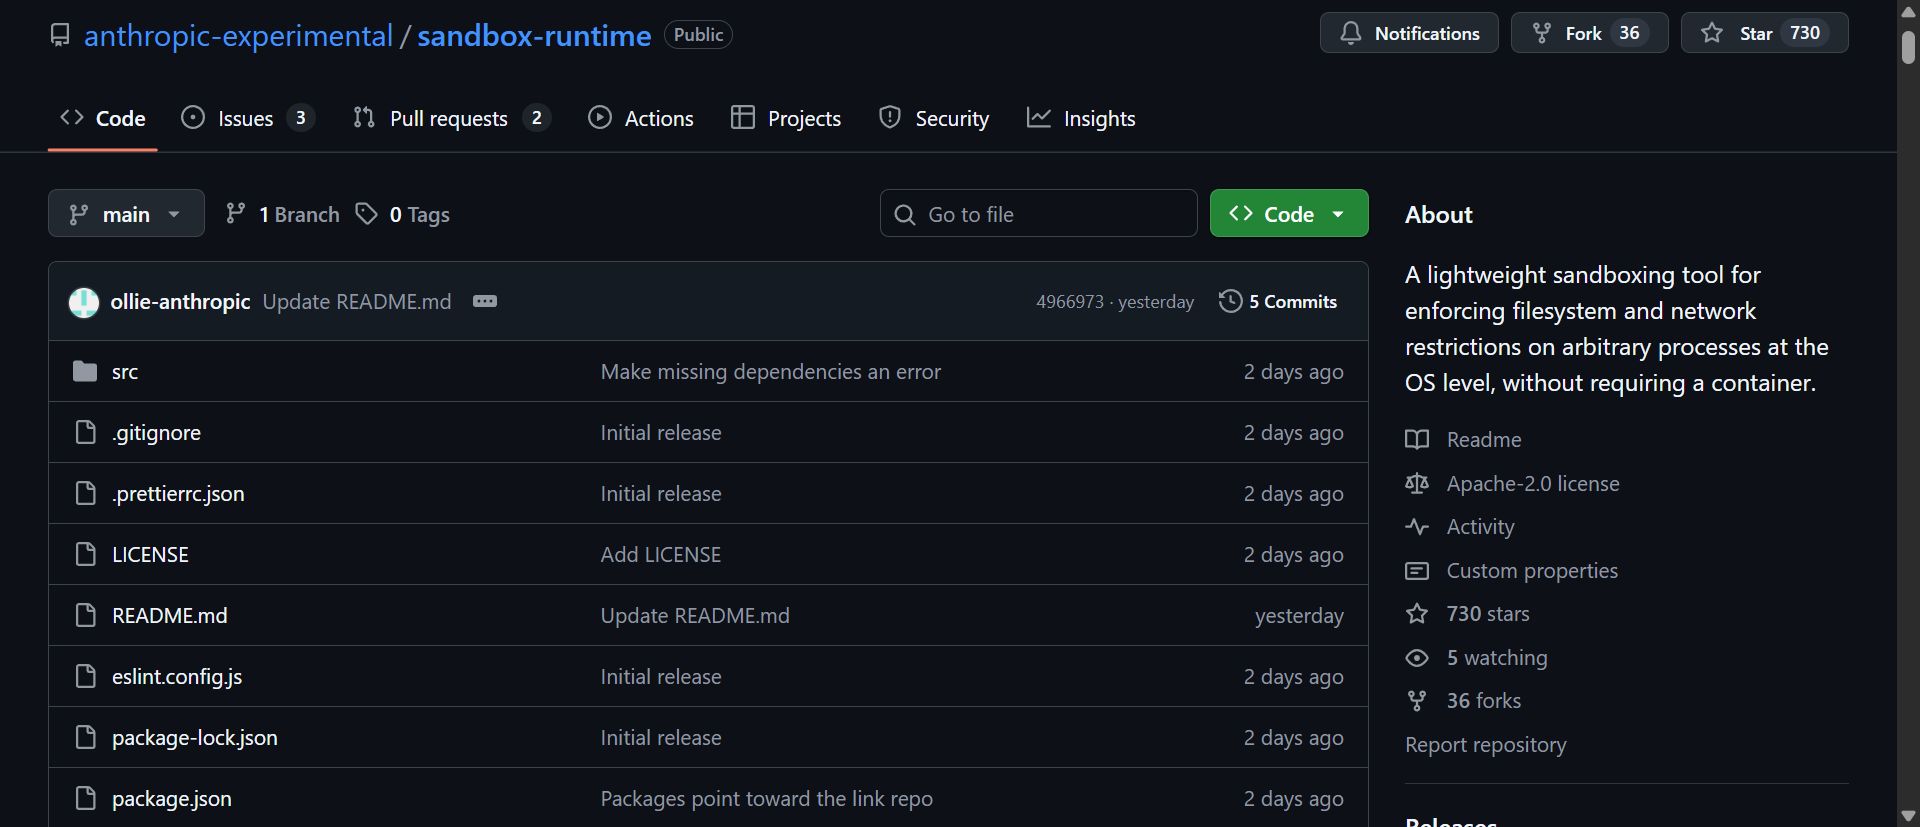Click the Readme book icon
This screenshot has width=1920, height=827.
[x=1417, y=440]
